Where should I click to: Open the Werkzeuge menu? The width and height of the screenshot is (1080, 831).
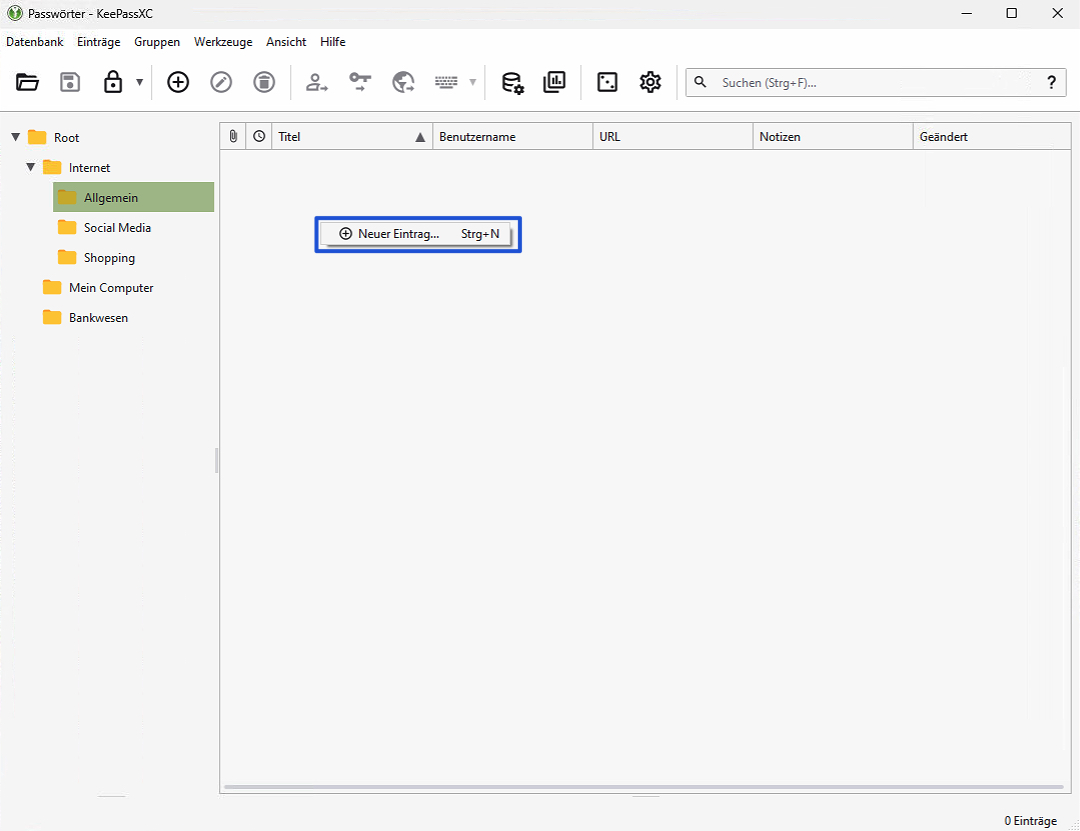(223, 42)
